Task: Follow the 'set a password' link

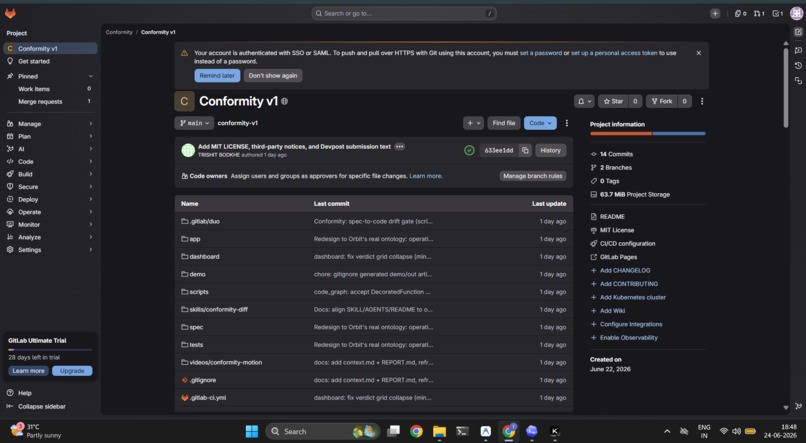Action: 541,53
